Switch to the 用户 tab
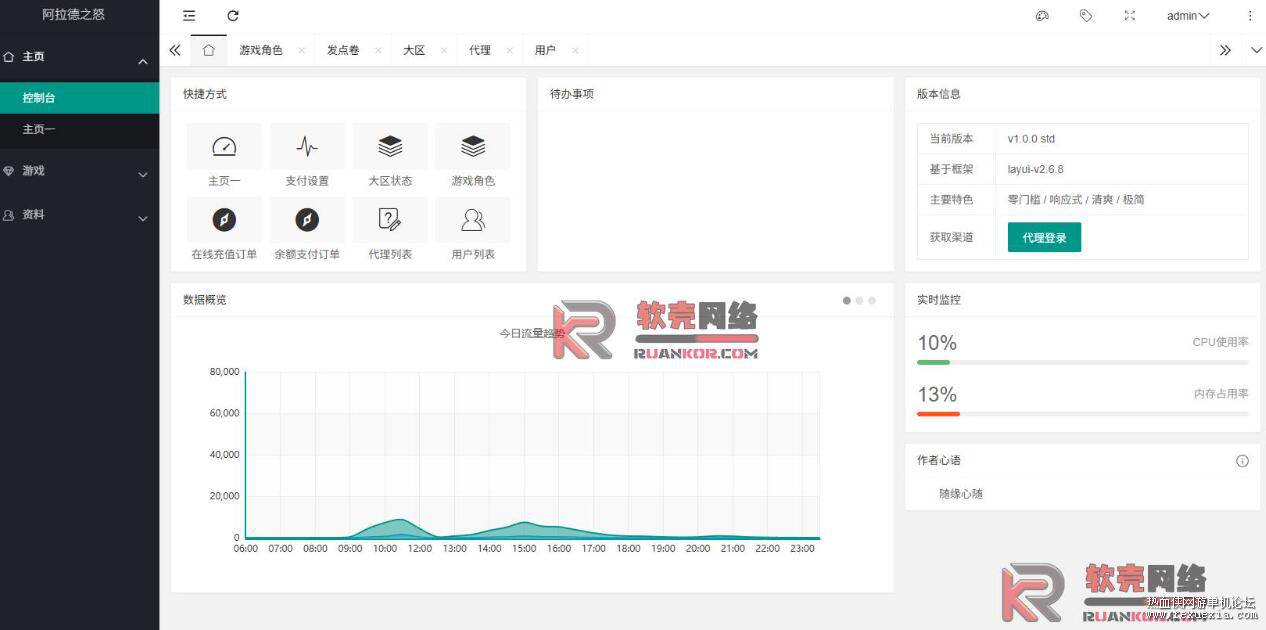The width and height of the screenshot is (1266, 630). tap(545, 50)
